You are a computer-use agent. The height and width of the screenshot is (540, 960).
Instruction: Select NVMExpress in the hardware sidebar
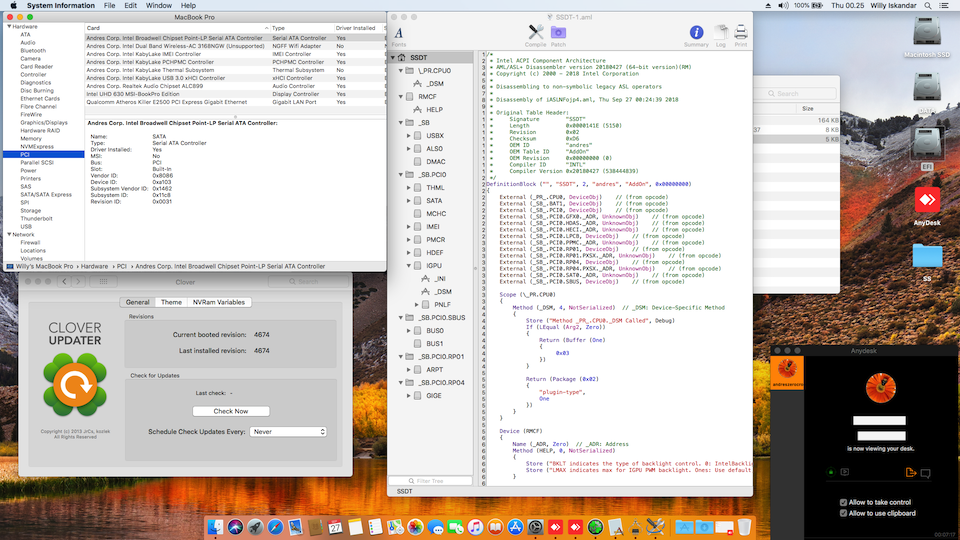38,146
